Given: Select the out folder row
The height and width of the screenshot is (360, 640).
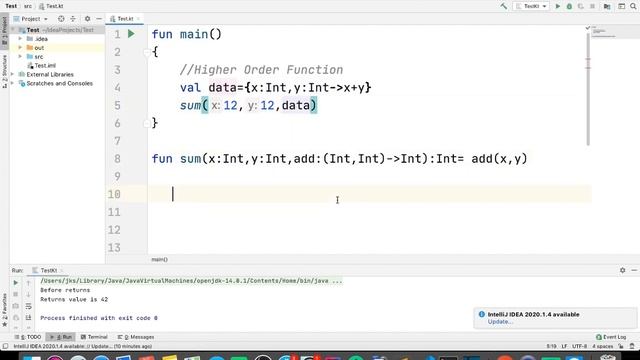Looking at the screenshot, I should (x=57, y=48).
